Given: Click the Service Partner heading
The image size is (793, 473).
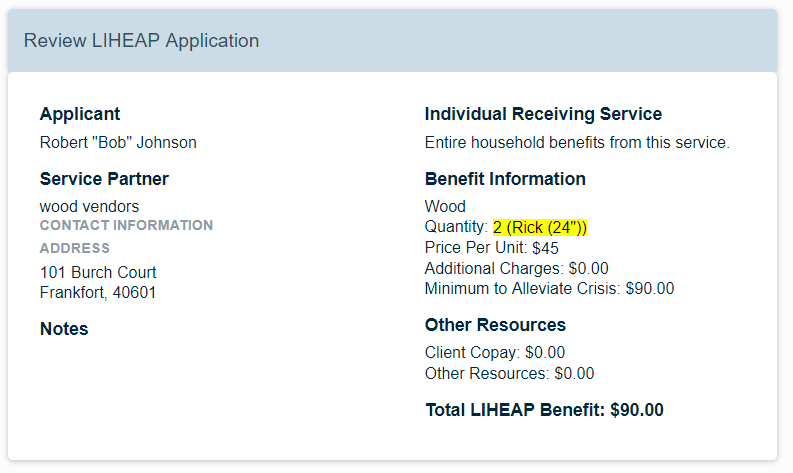Looking at the screenshot, I should pyautogui.click(x=104, y=179).
